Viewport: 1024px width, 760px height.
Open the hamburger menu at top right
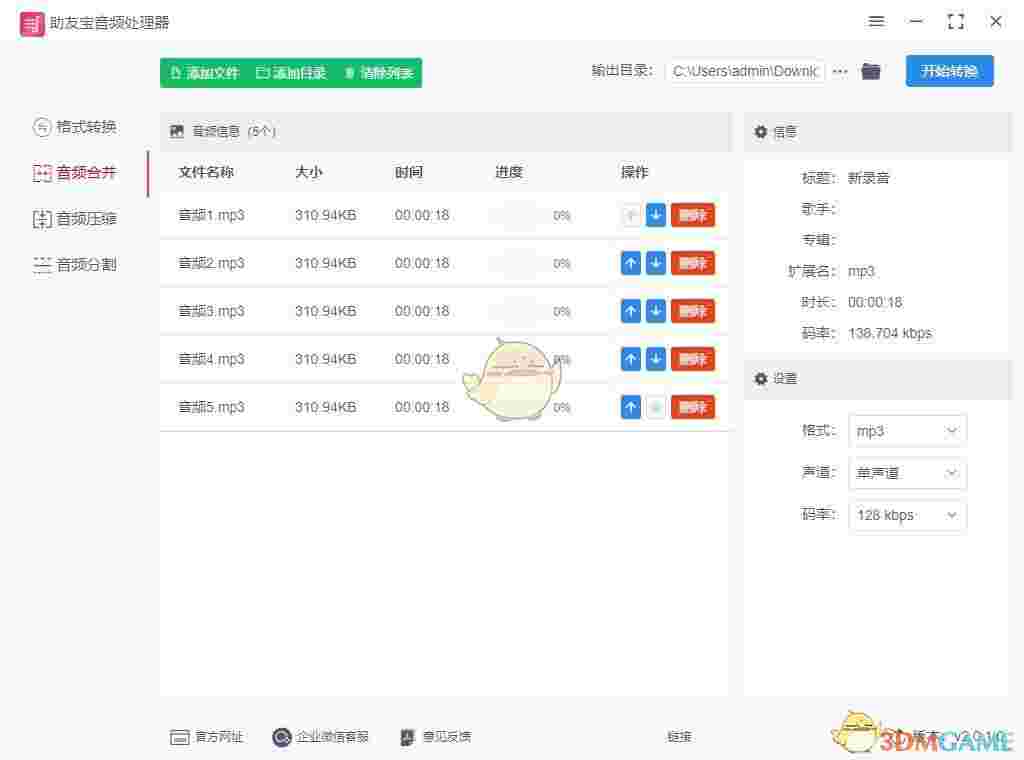pyautogui.click(x=876, y=21)
